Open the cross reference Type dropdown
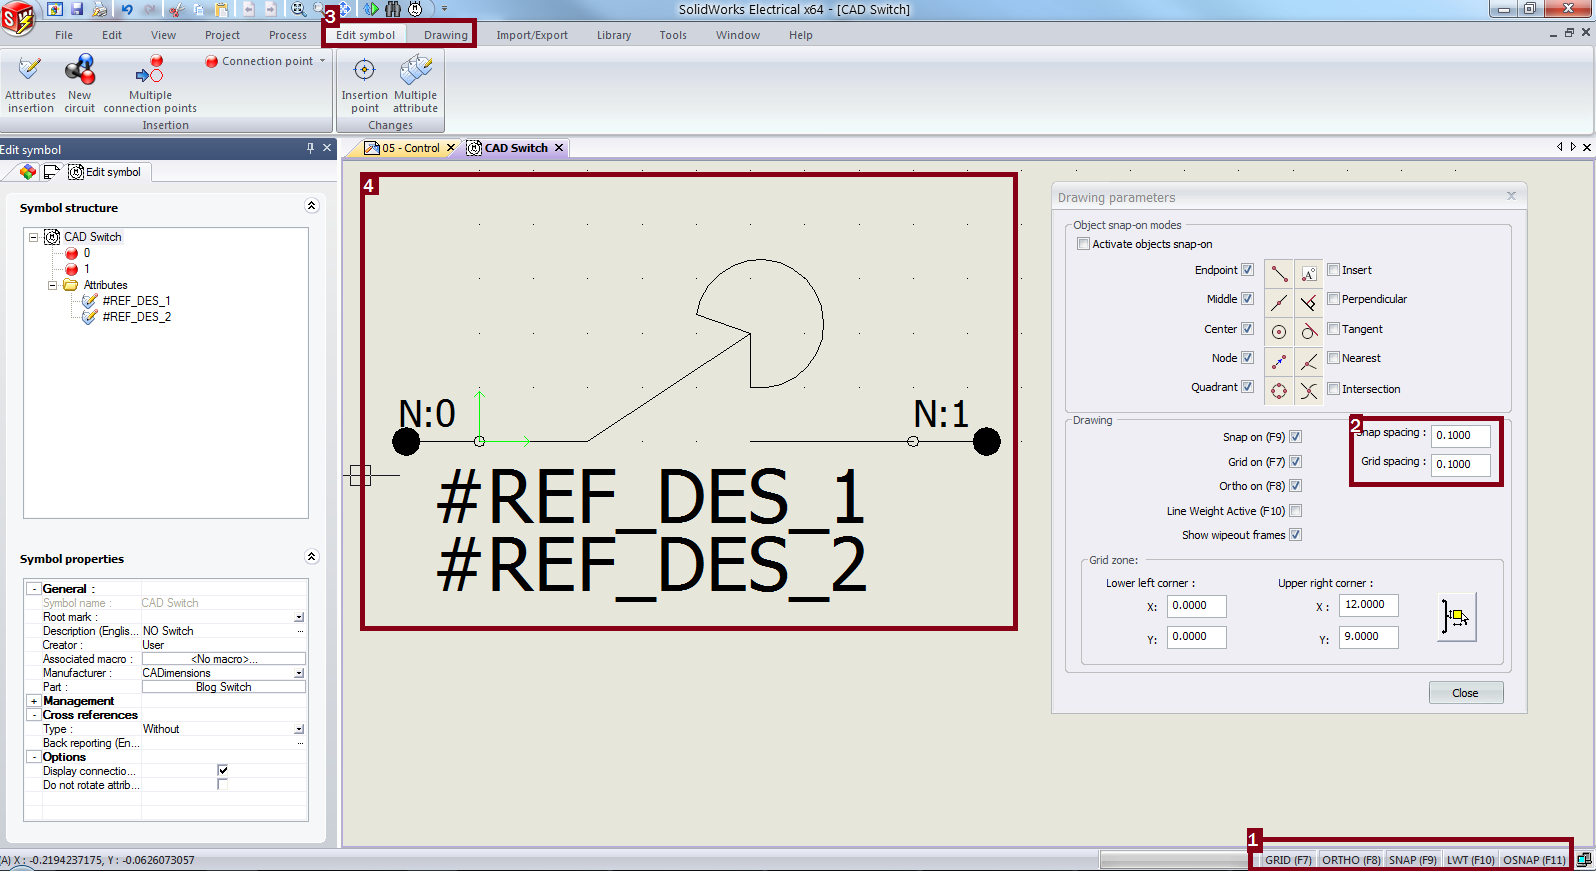Screen dimensions: 1596x871 coord(299,729)
